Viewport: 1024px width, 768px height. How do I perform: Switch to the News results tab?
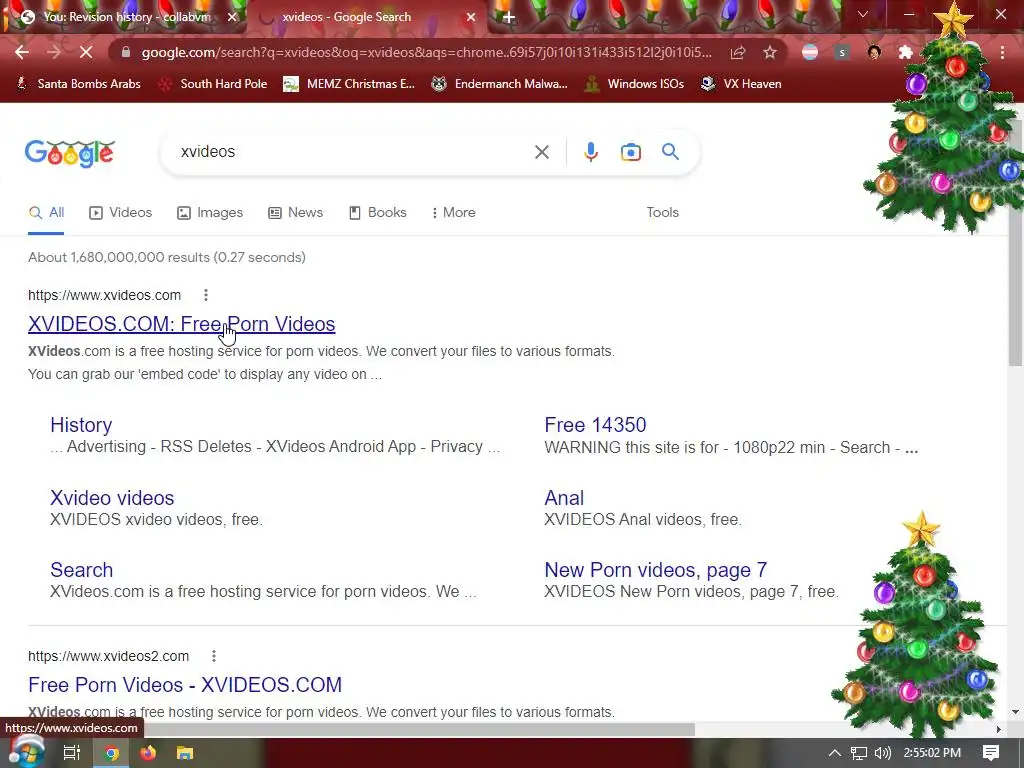point(296,212)
